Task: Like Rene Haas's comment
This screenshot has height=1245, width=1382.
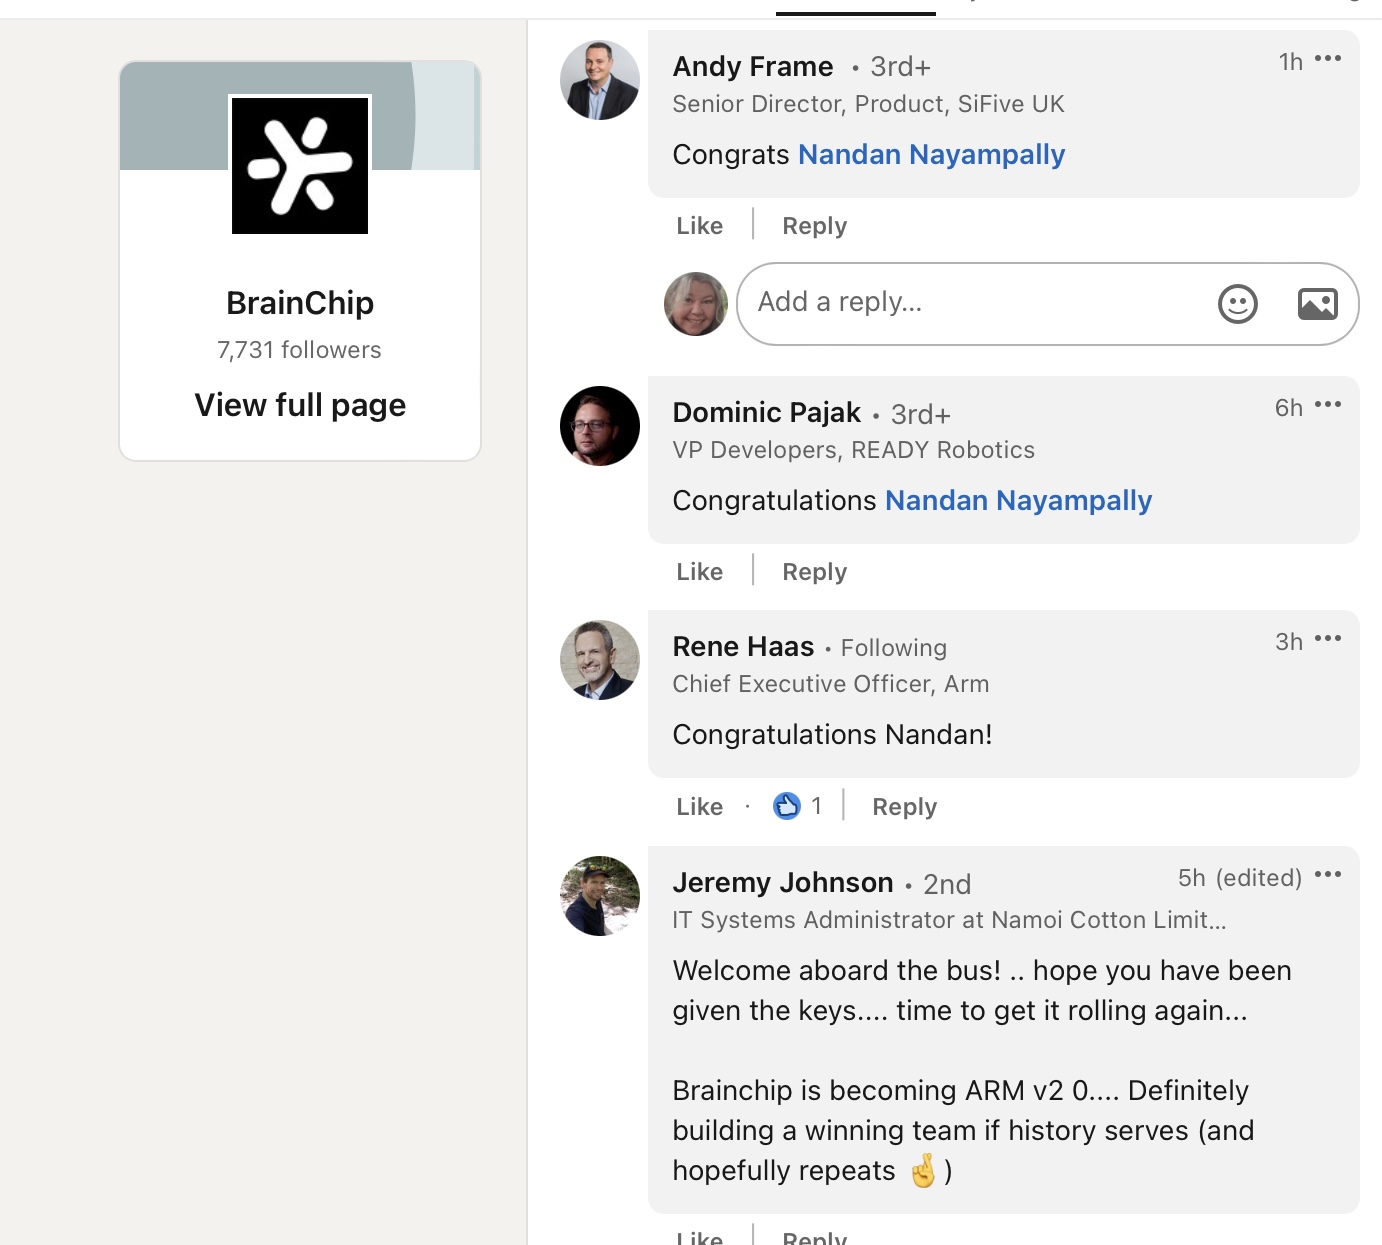Action: (699, 807)
